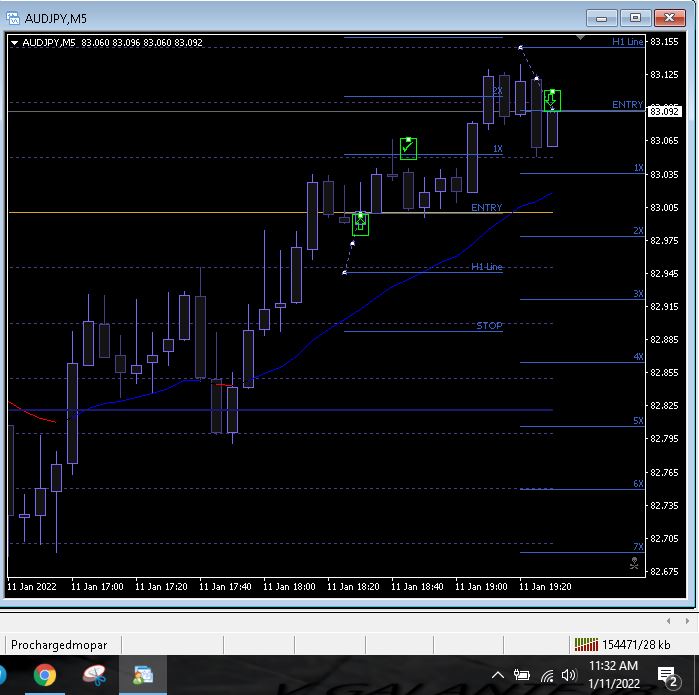The width and height of the screenshot is (699, 695).
Task: Click the OHLC values in chart header
Action: click(x=142, y=43)
